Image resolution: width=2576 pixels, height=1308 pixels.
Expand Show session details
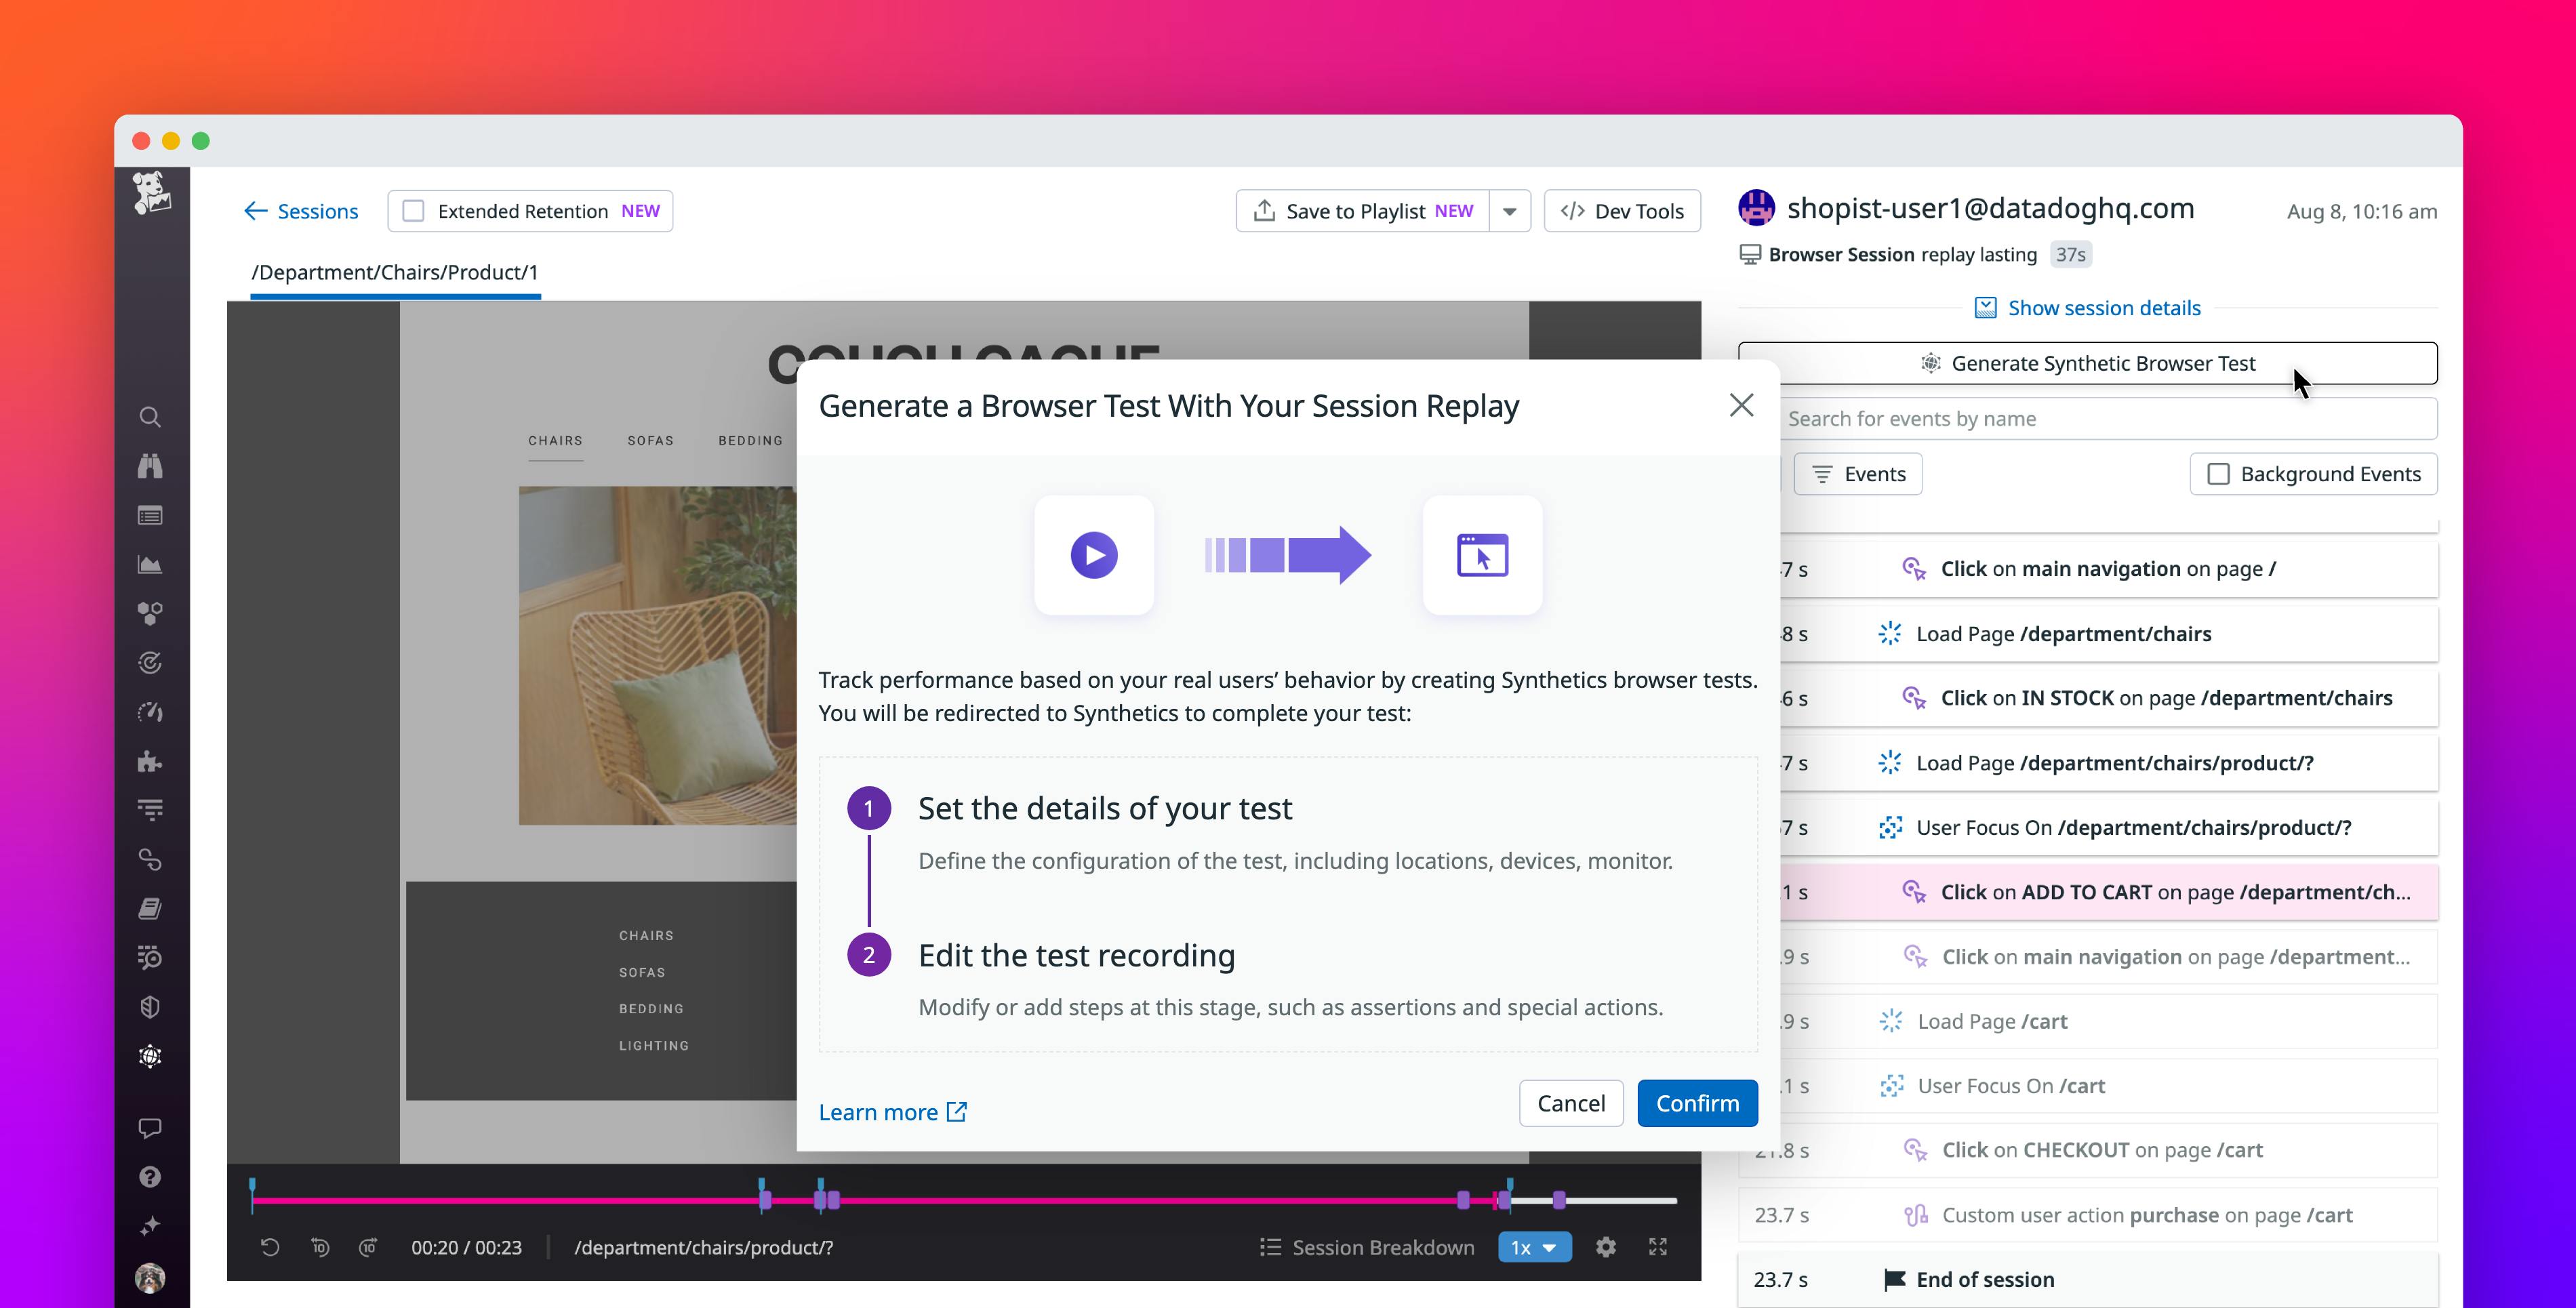coord(2088,308)
